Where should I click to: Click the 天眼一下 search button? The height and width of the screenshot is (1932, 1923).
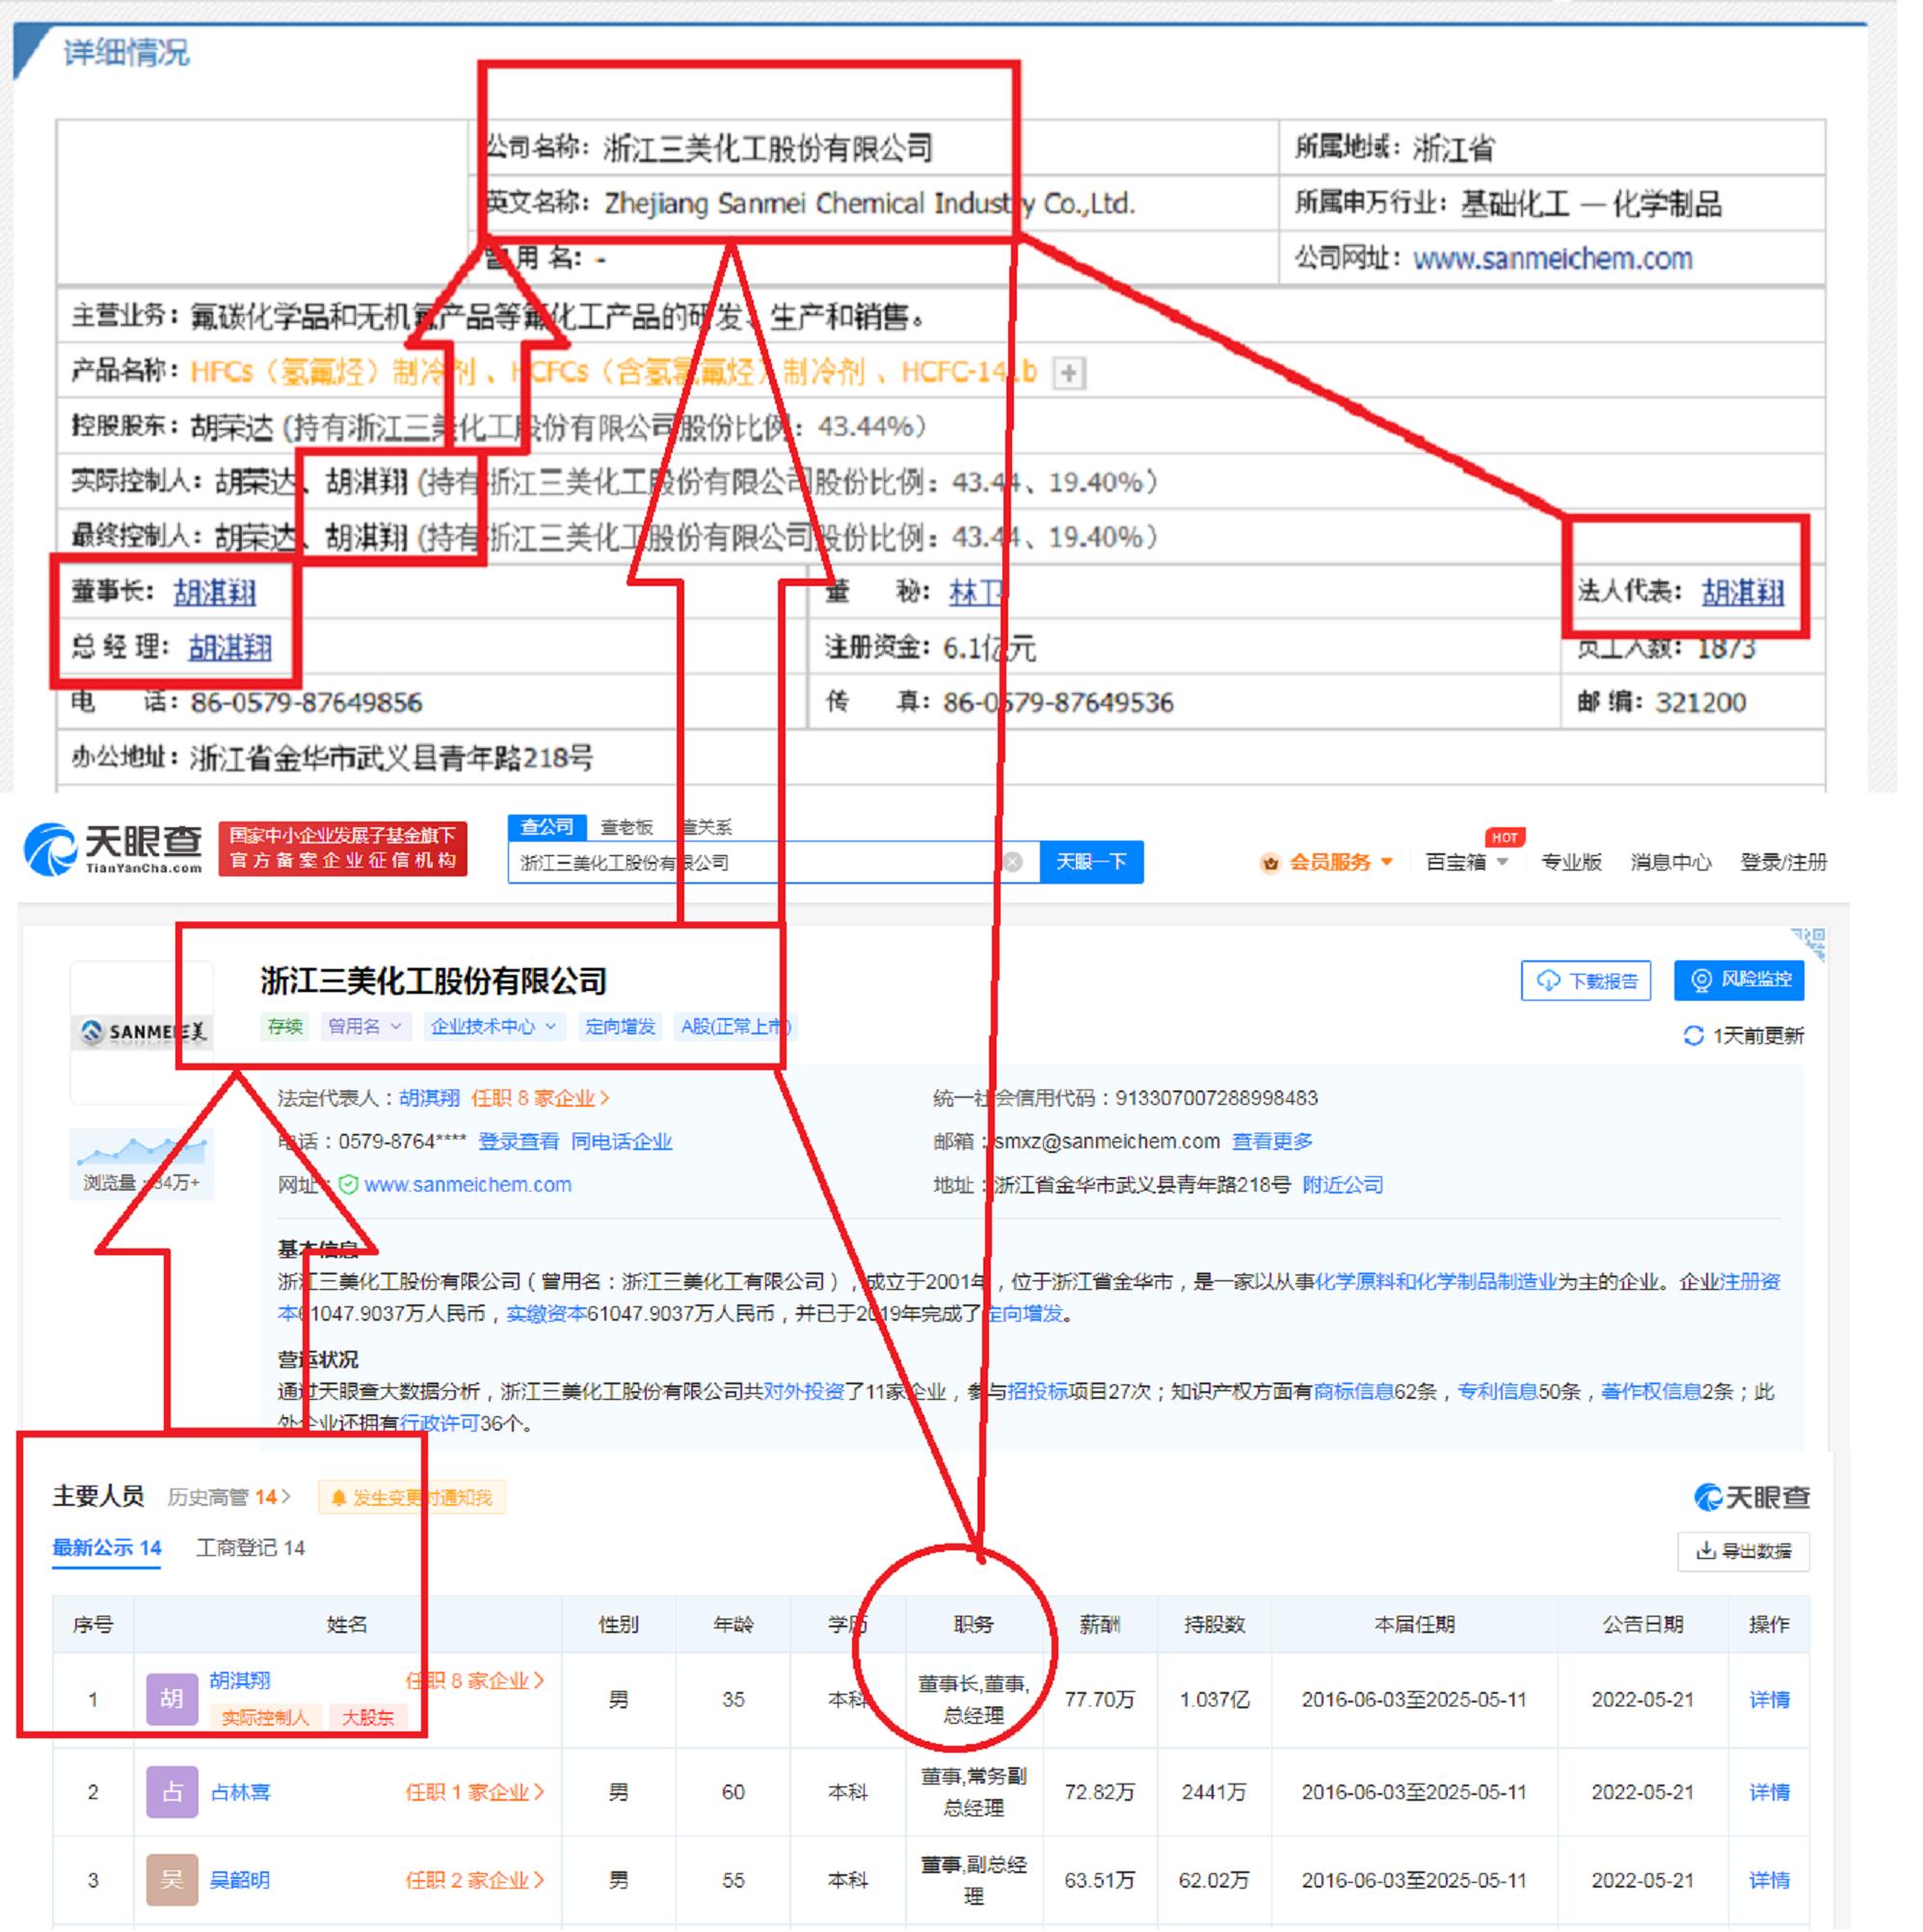[x=1093, y=862]
